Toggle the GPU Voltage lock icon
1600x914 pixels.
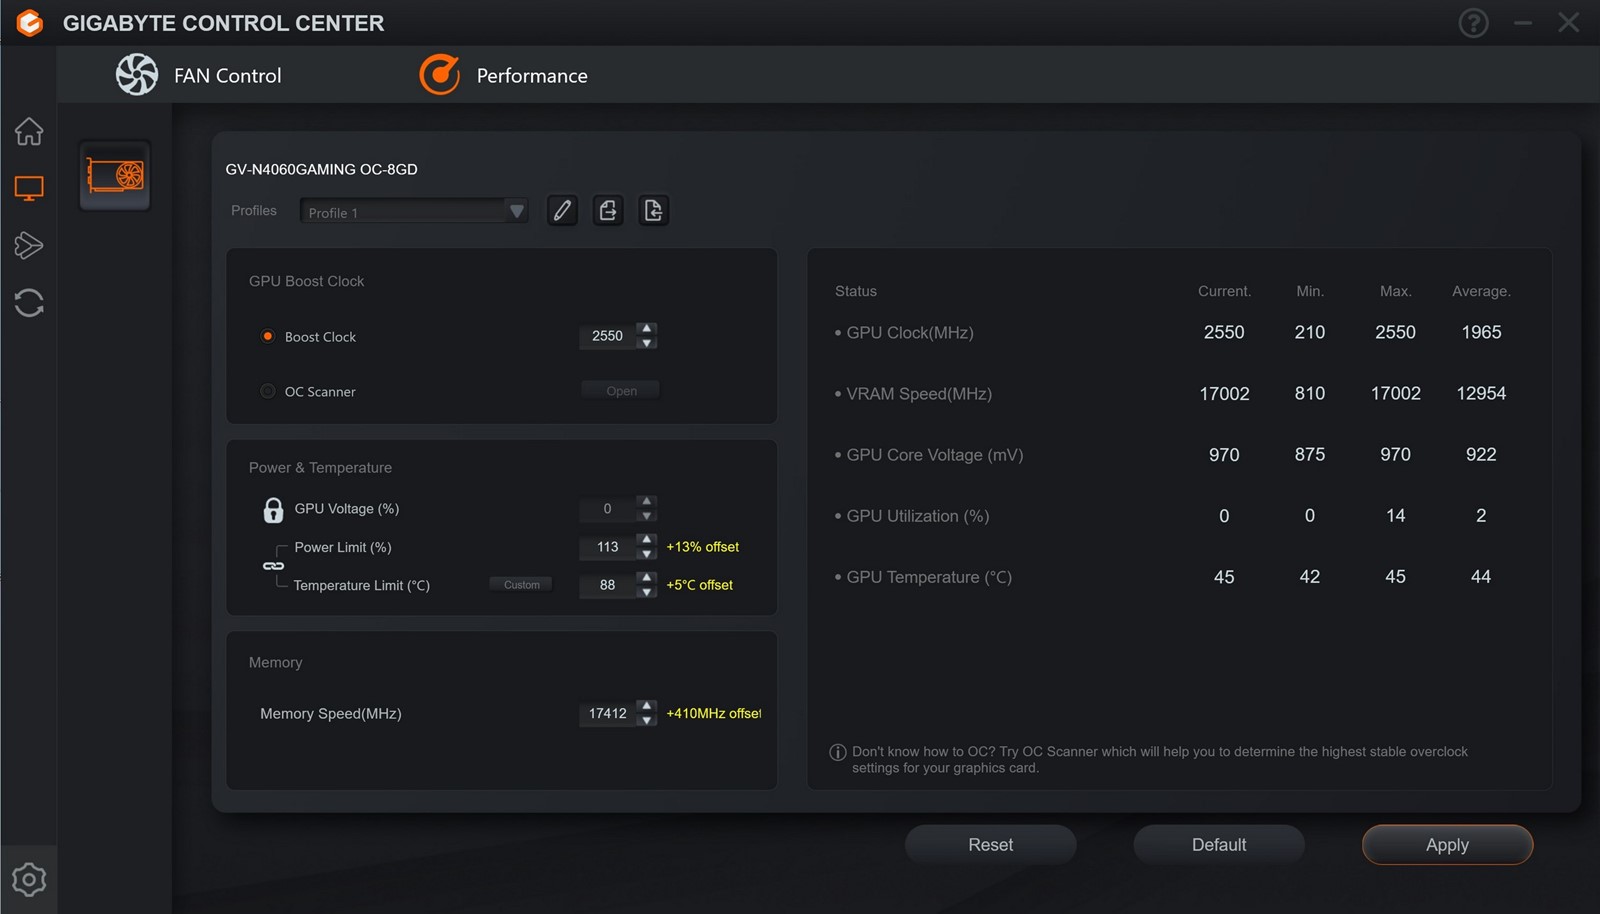[x=273, y=510]
